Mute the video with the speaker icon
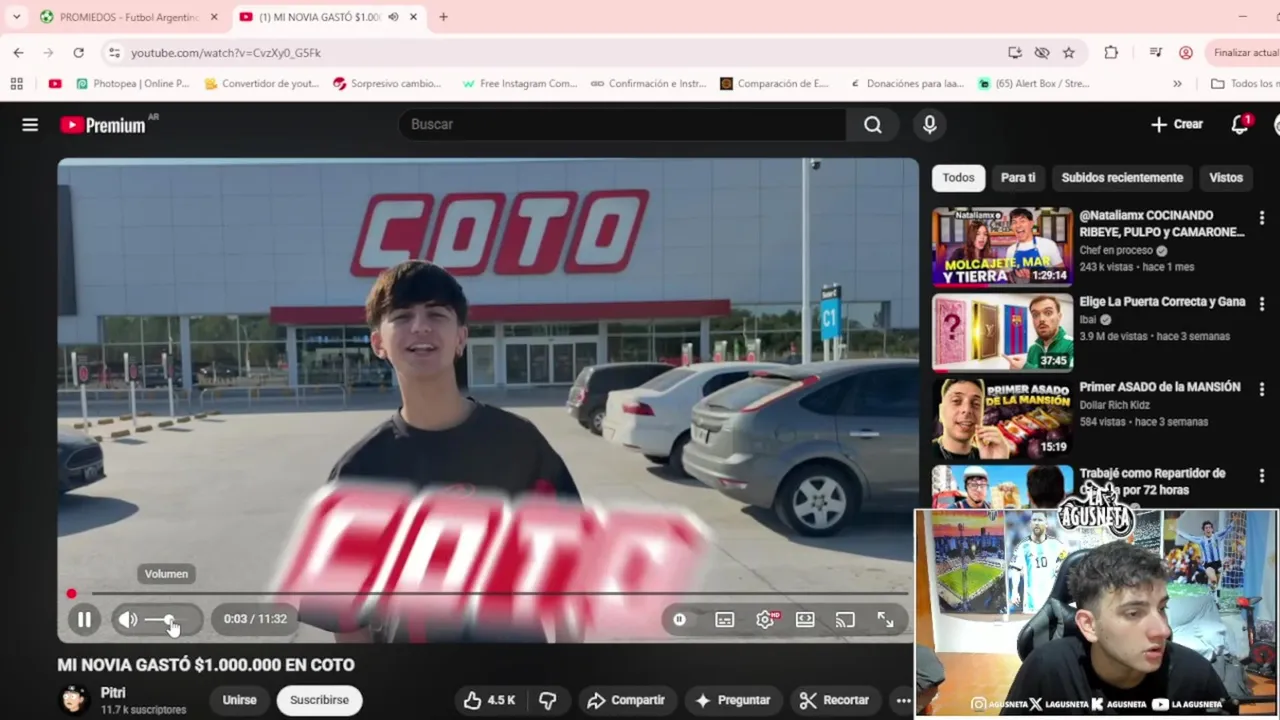 (127, 619)
